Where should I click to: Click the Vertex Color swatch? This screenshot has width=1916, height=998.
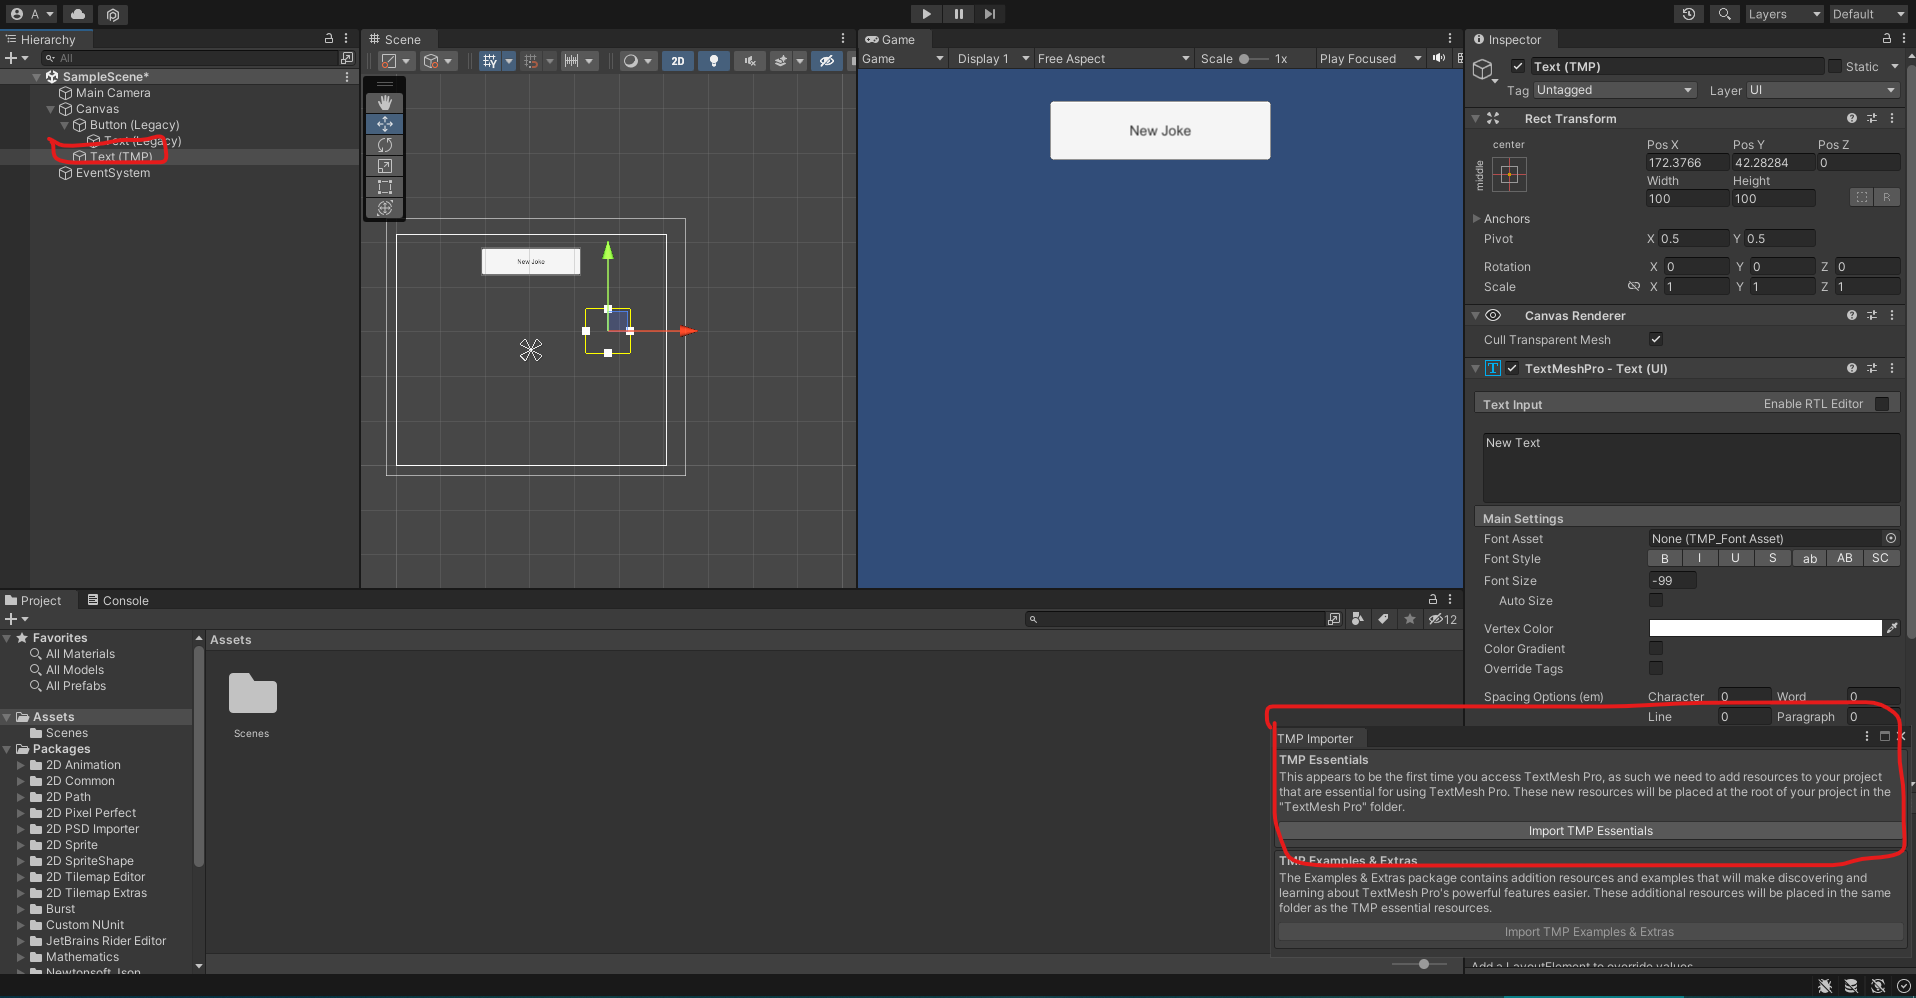(x=1765, y=628)
